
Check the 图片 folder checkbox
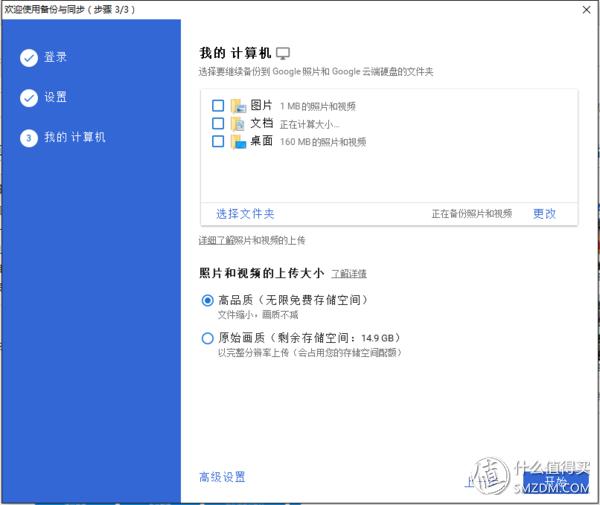tap(218, 106)
